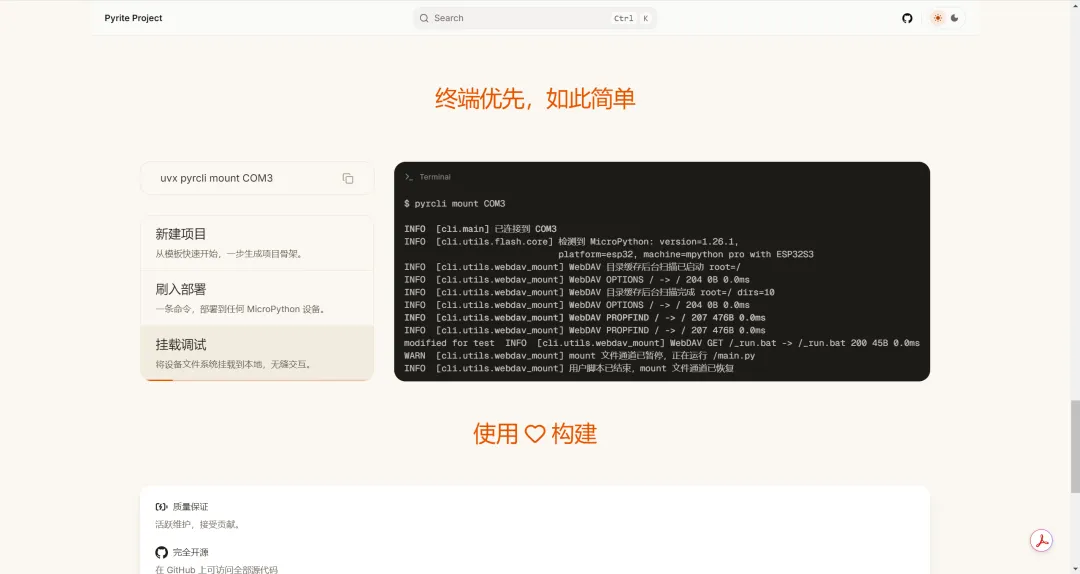The height and width of the screenshot is (574, 1080).
Task: Open the Pyrite Project home link
Action: (134, 18)
